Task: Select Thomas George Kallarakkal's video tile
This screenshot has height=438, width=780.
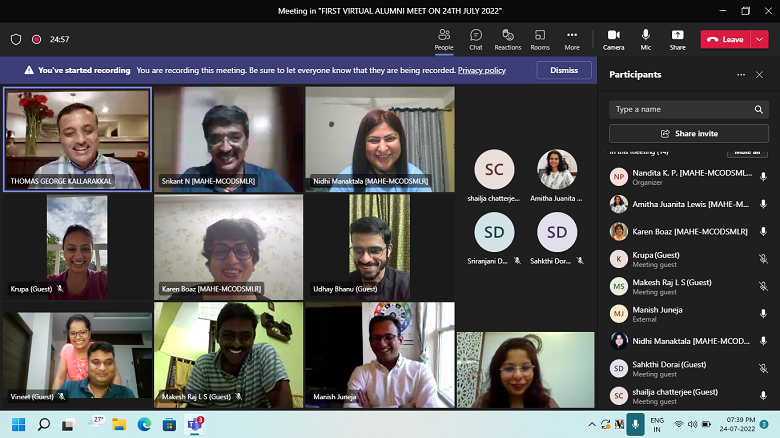Action: coord(77,138)
